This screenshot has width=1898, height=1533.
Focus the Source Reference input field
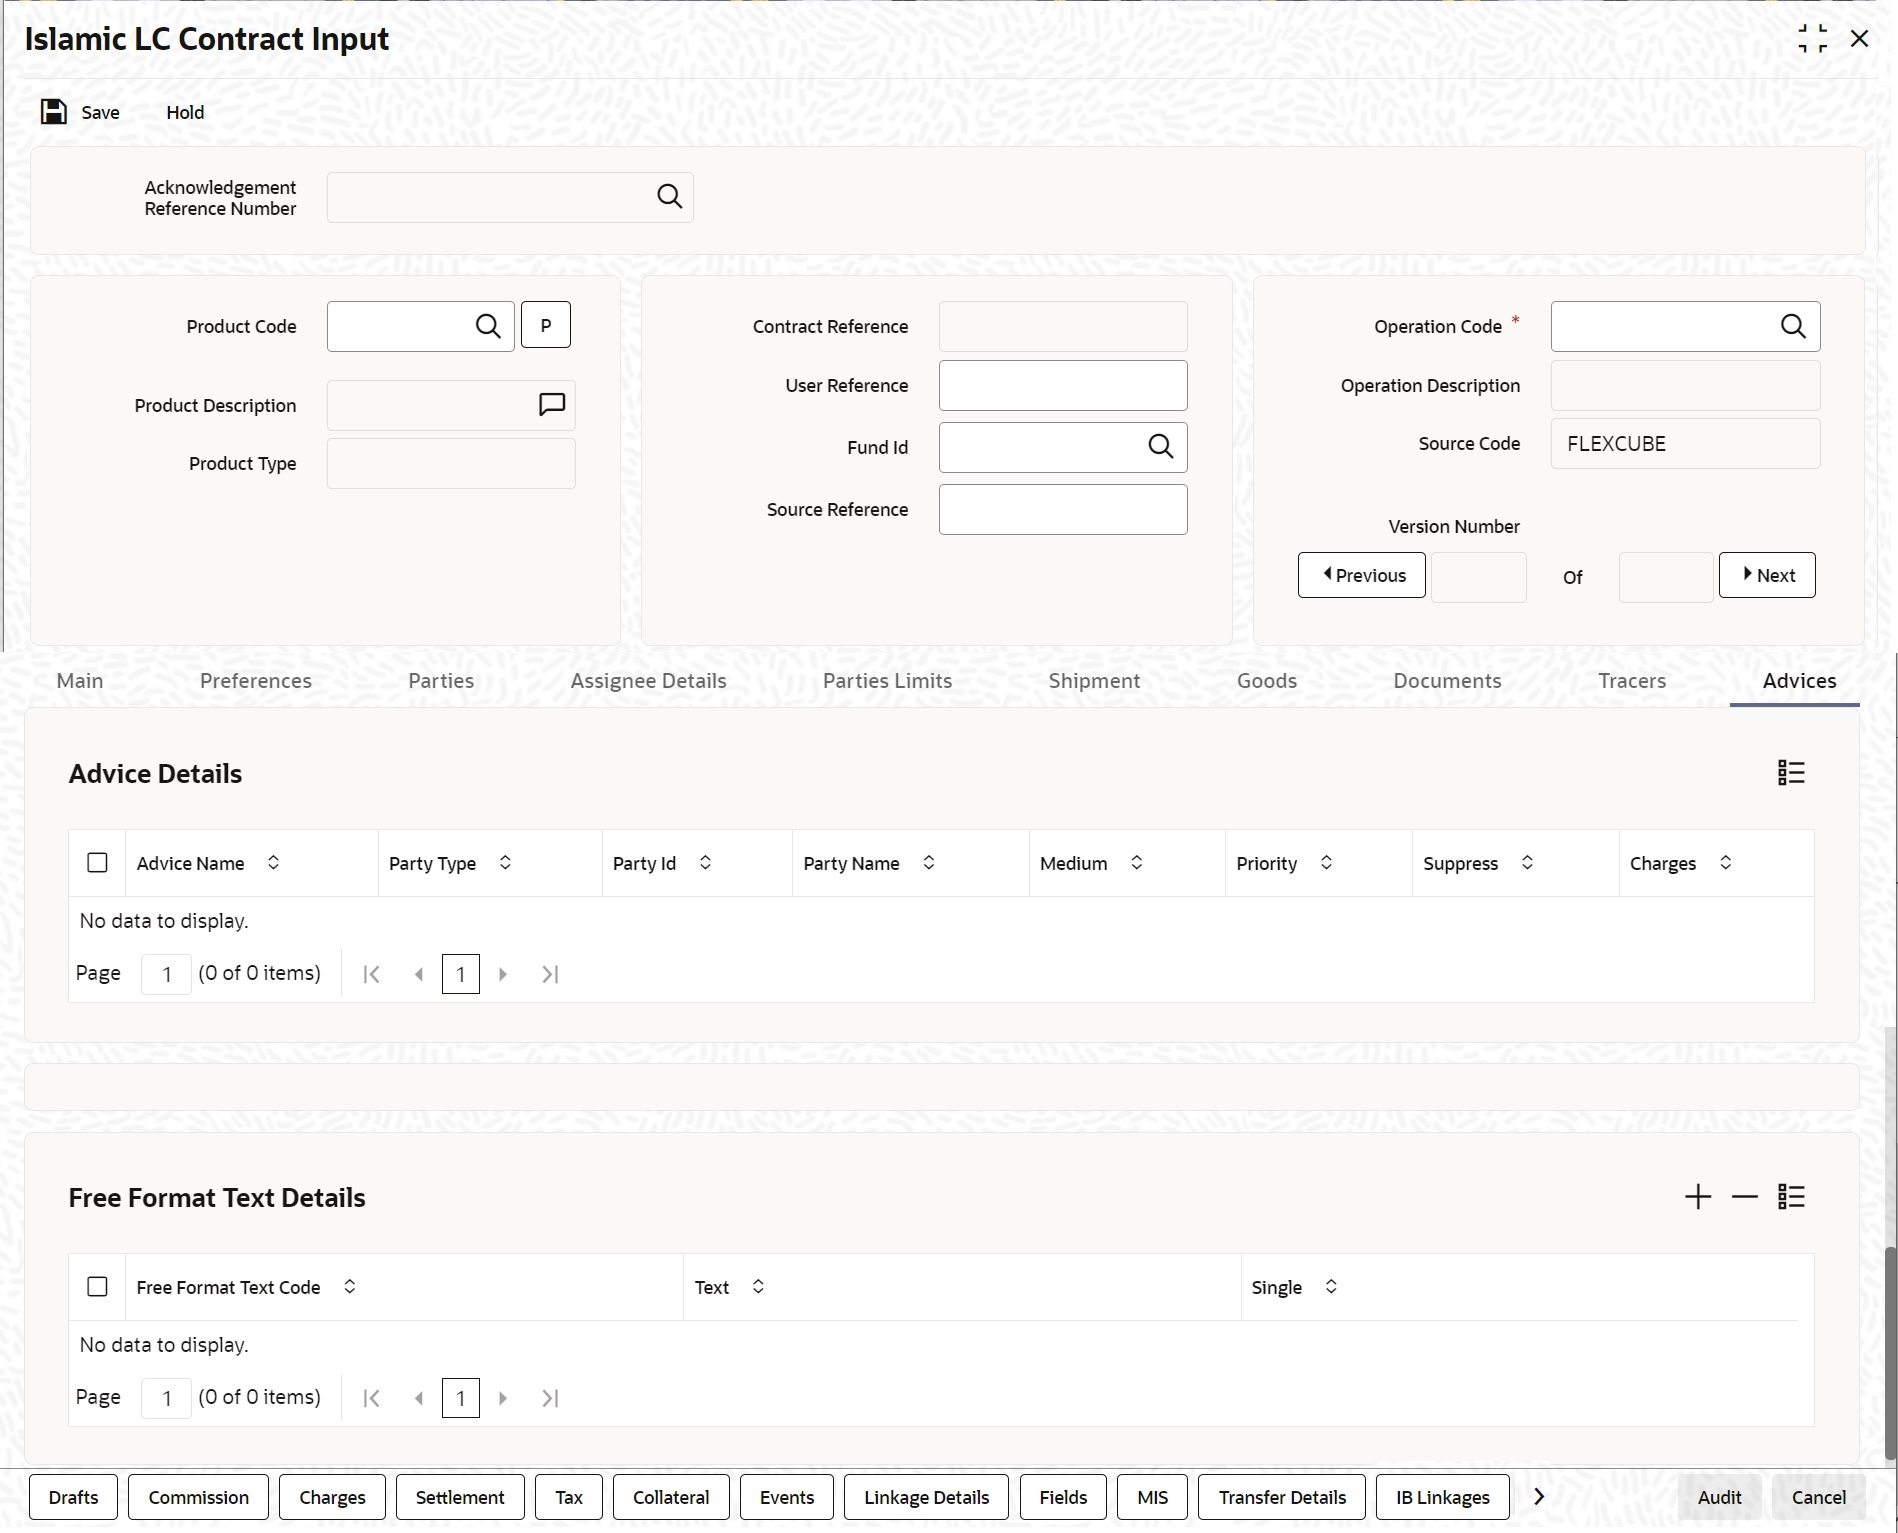[x=1063, y=509]
